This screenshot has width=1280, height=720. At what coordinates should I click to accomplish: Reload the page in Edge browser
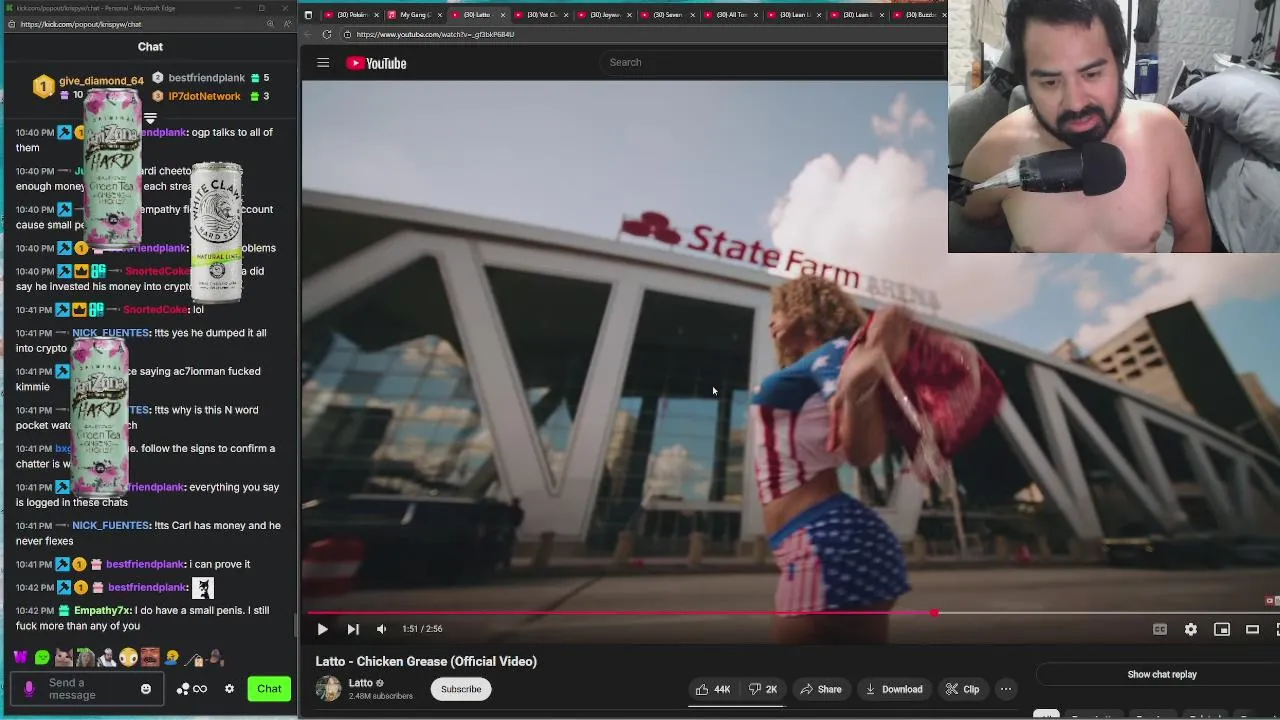[x=327, y=34]
